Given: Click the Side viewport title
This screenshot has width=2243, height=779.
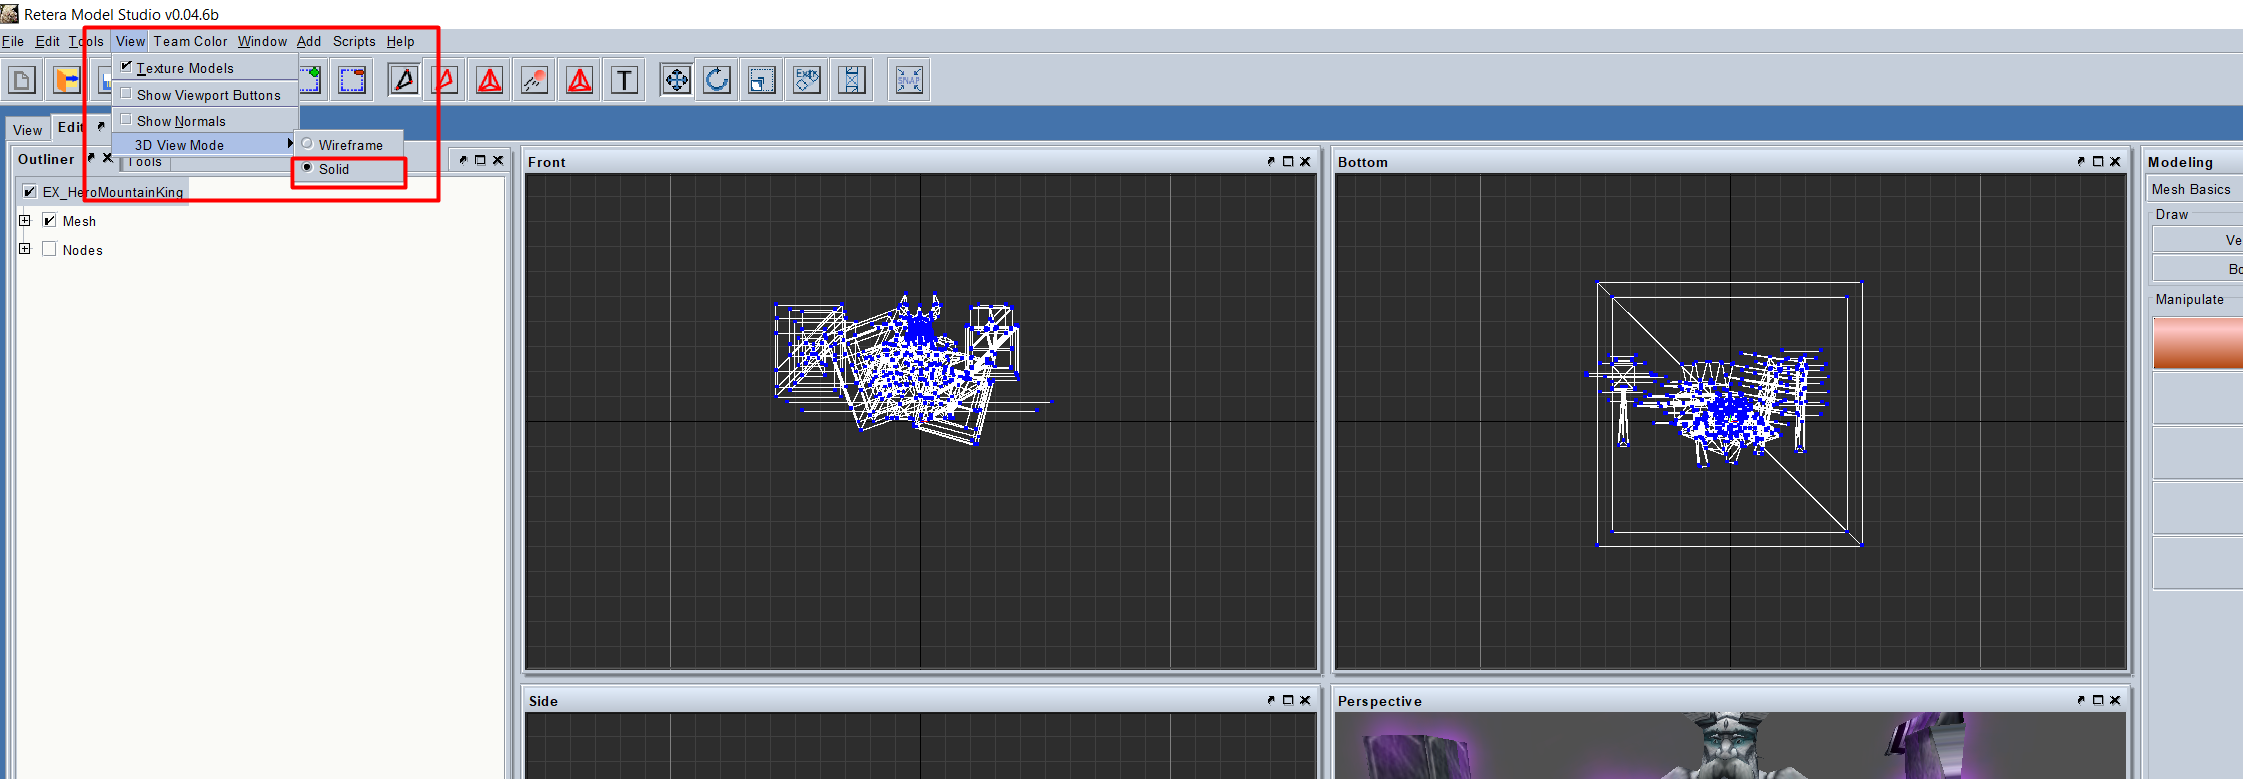Looking at the screenshot, I should 543,701.
